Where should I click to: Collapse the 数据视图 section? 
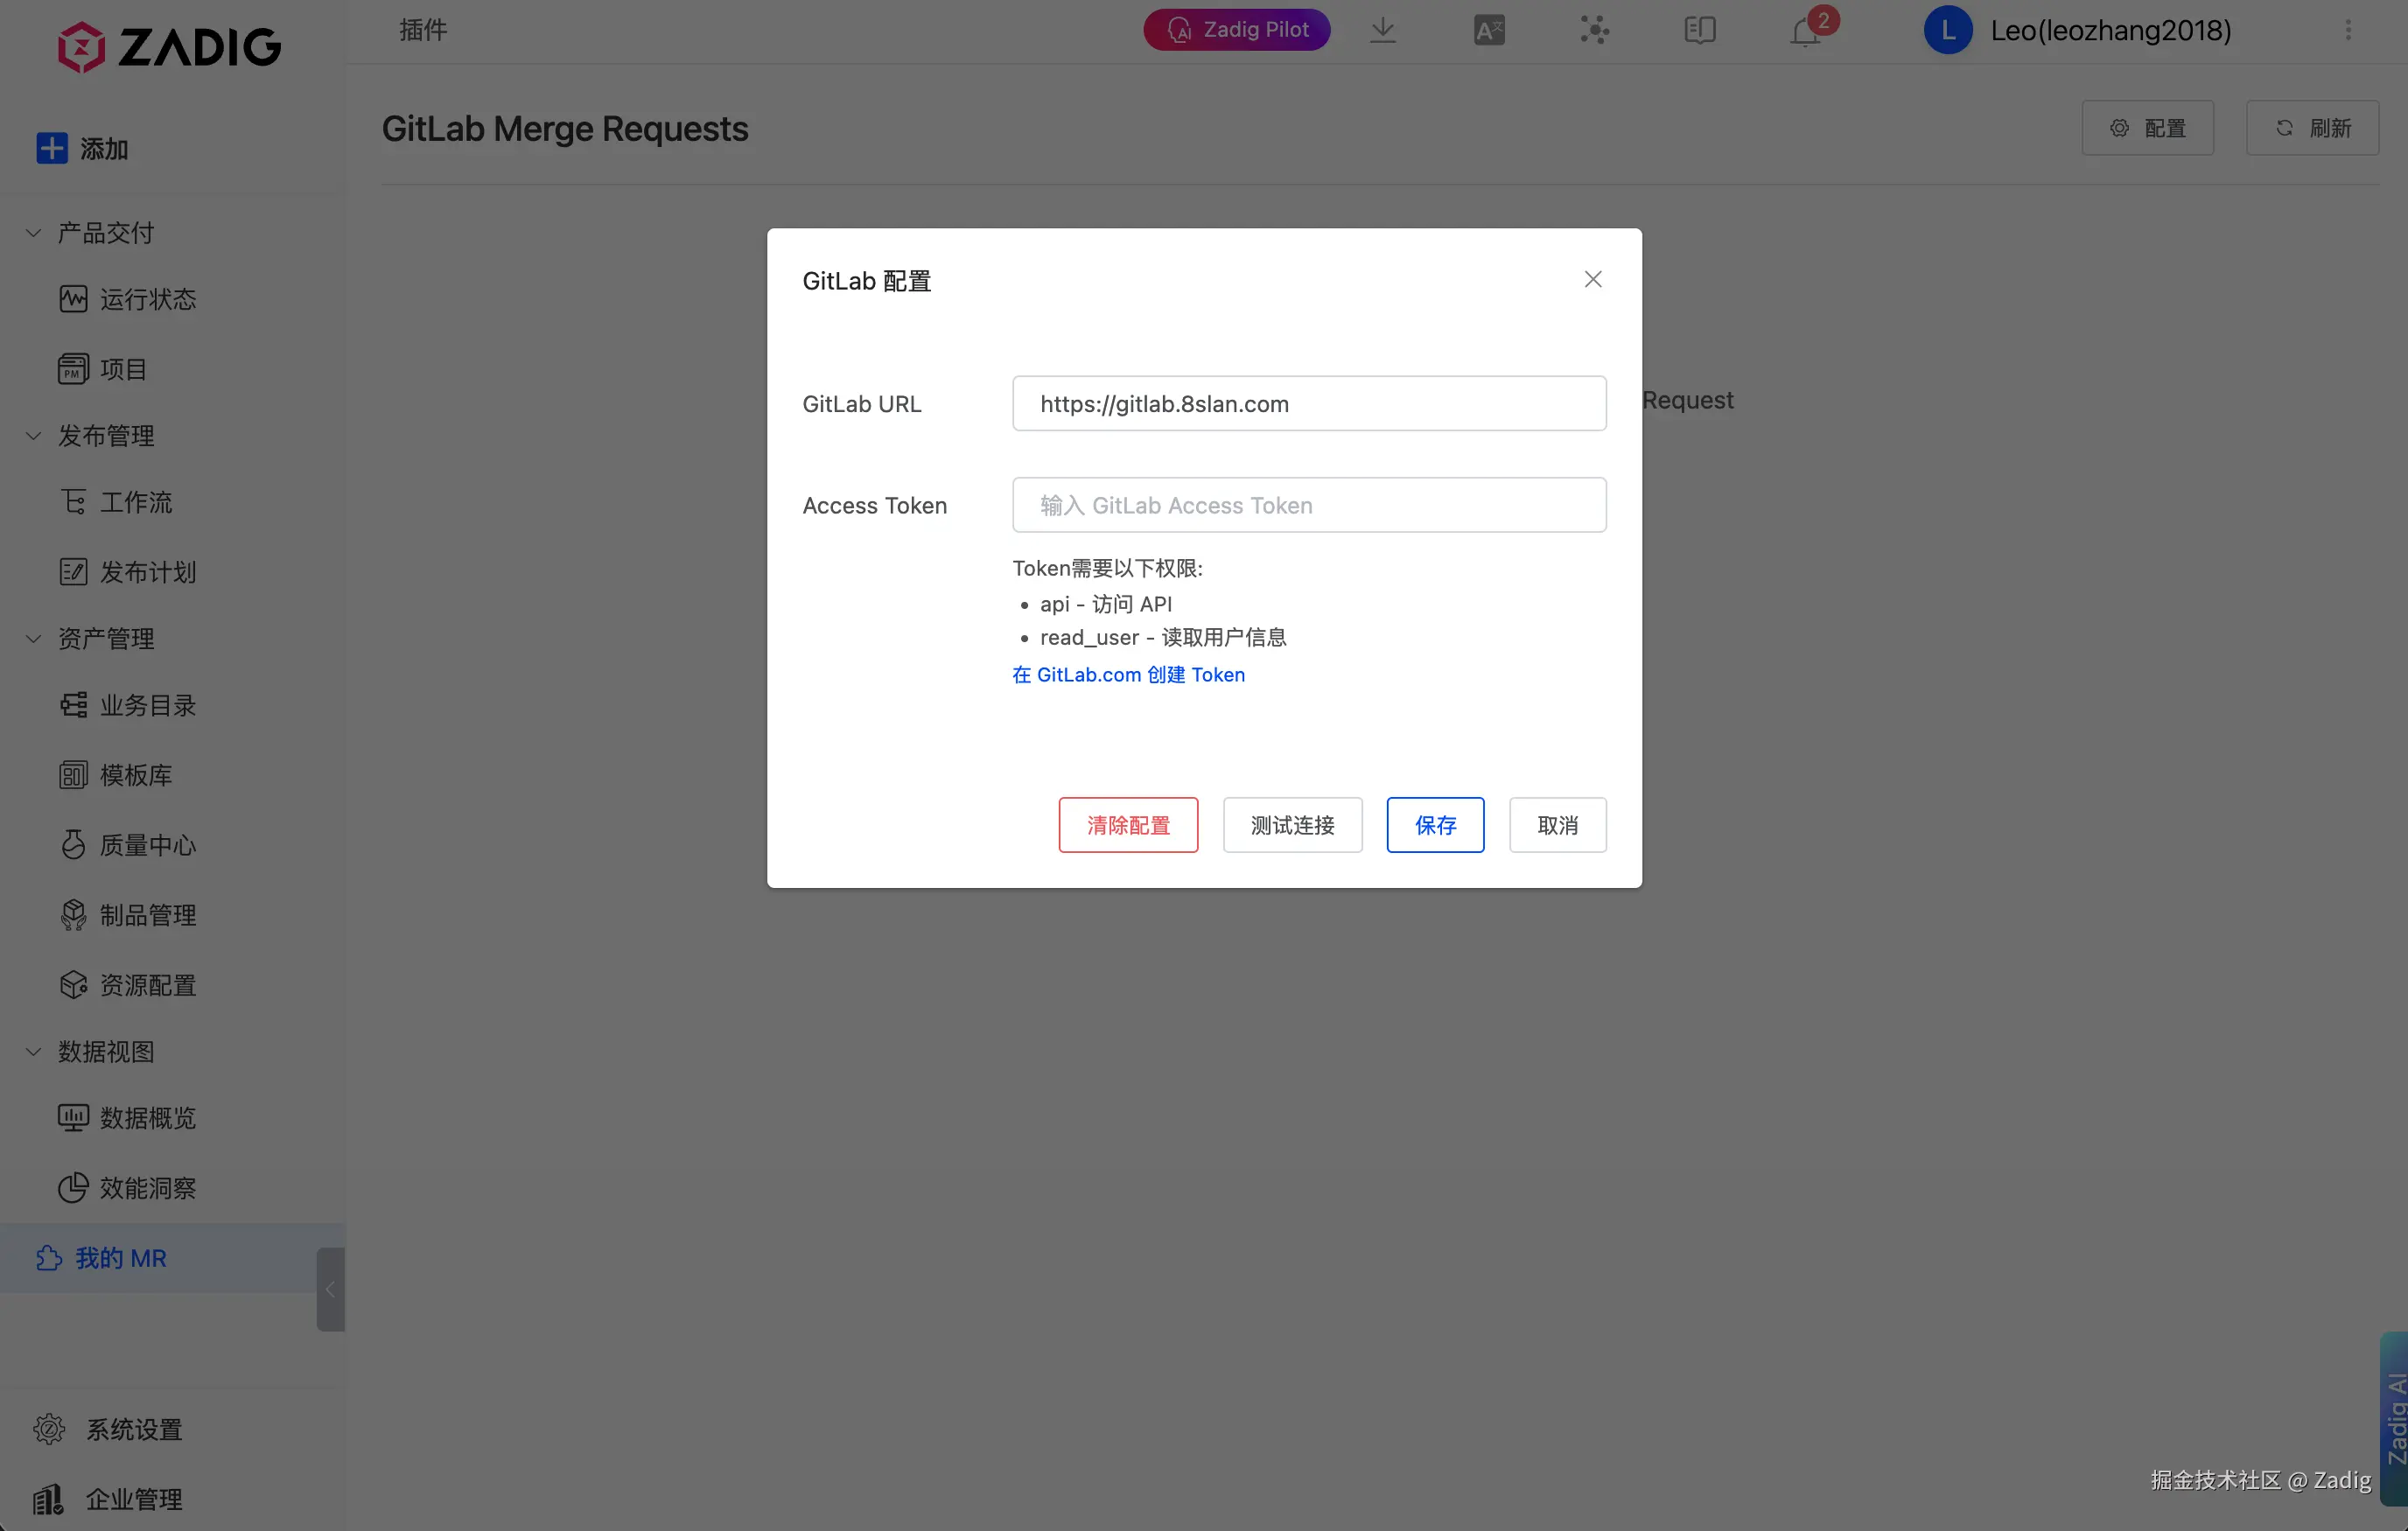click(x=33, y=1052)
